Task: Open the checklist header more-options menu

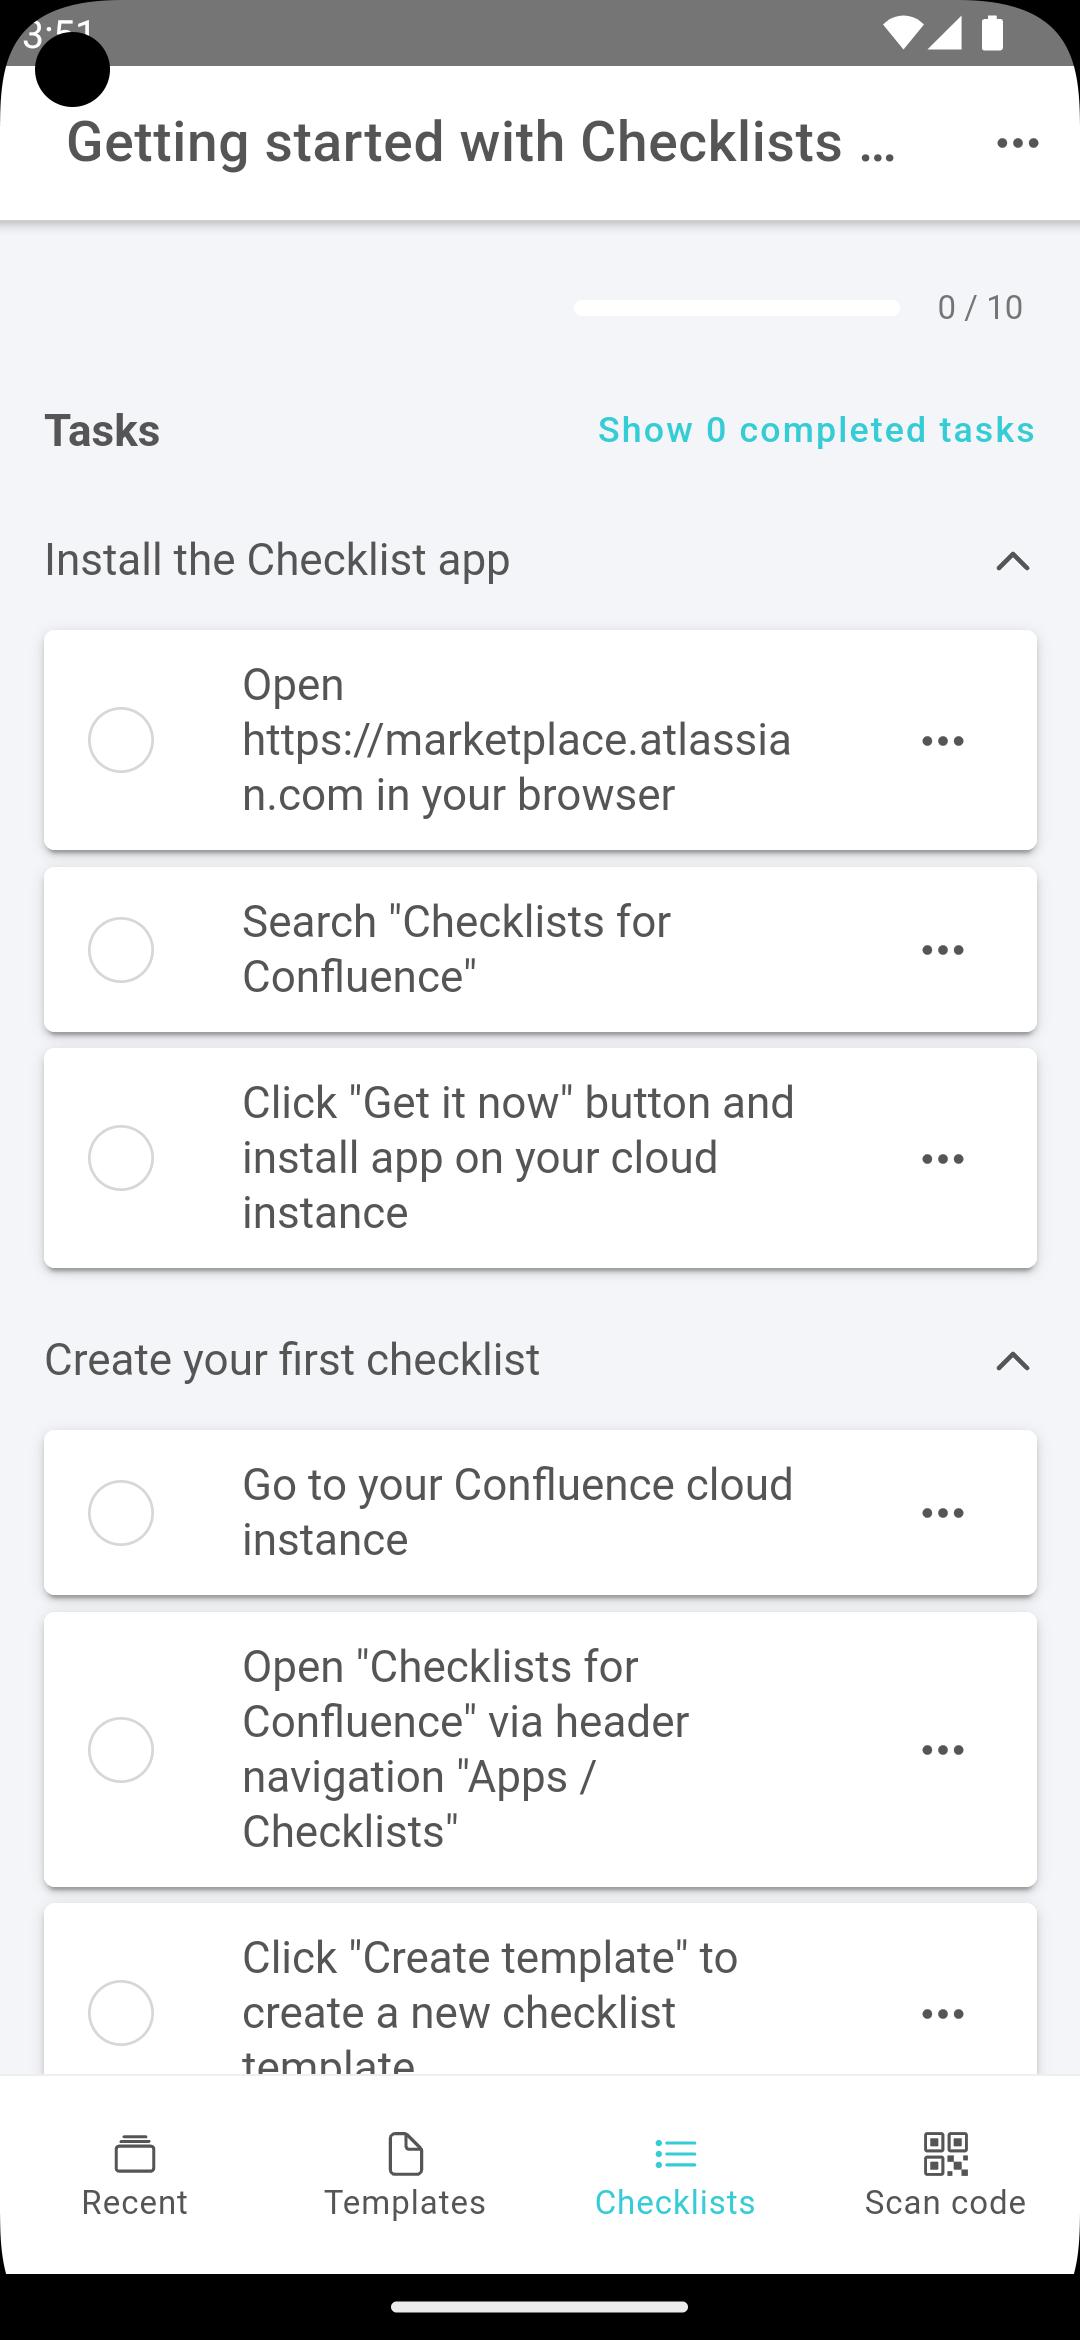Action: [x=1018, y=143]
